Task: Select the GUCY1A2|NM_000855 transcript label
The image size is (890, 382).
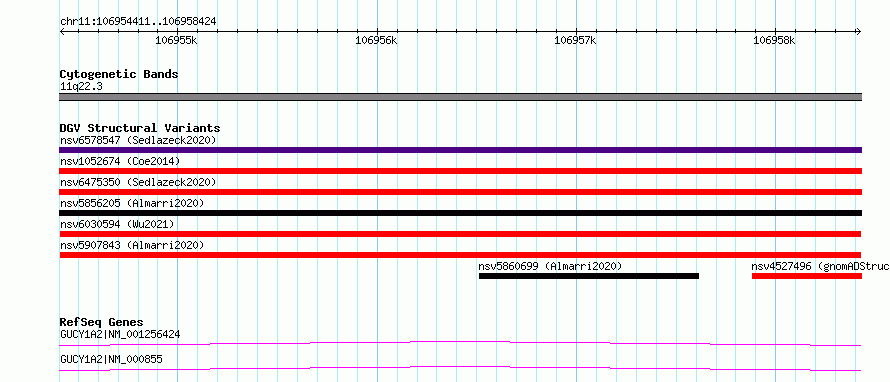Action: [111, 359]
